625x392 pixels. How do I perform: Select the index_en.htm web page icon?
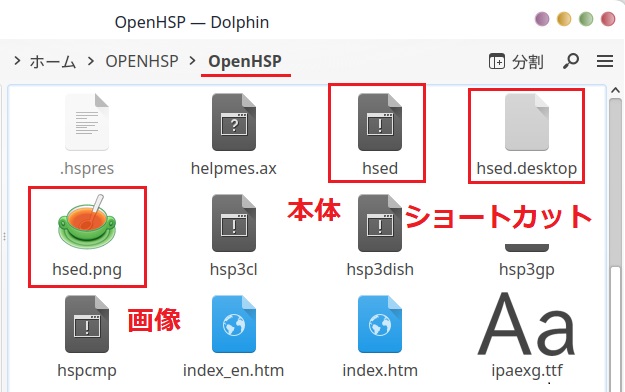[x=234, y=324]
